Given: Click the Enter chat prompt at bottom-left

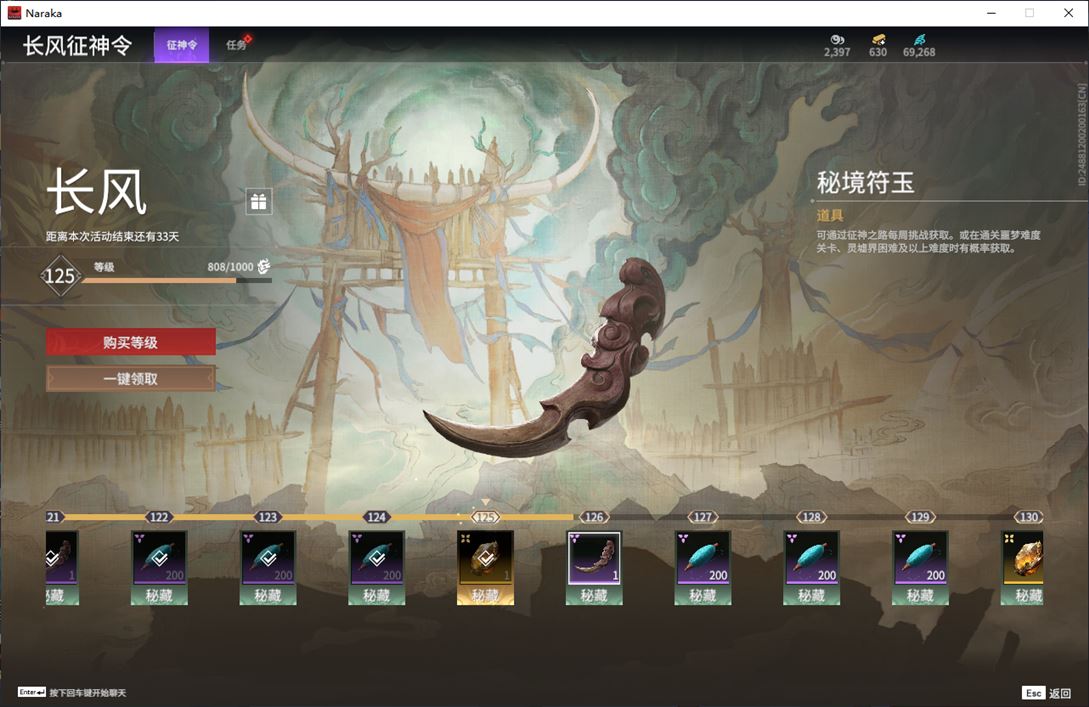Looking at the screenshot, I should click(x=72, y=692).
